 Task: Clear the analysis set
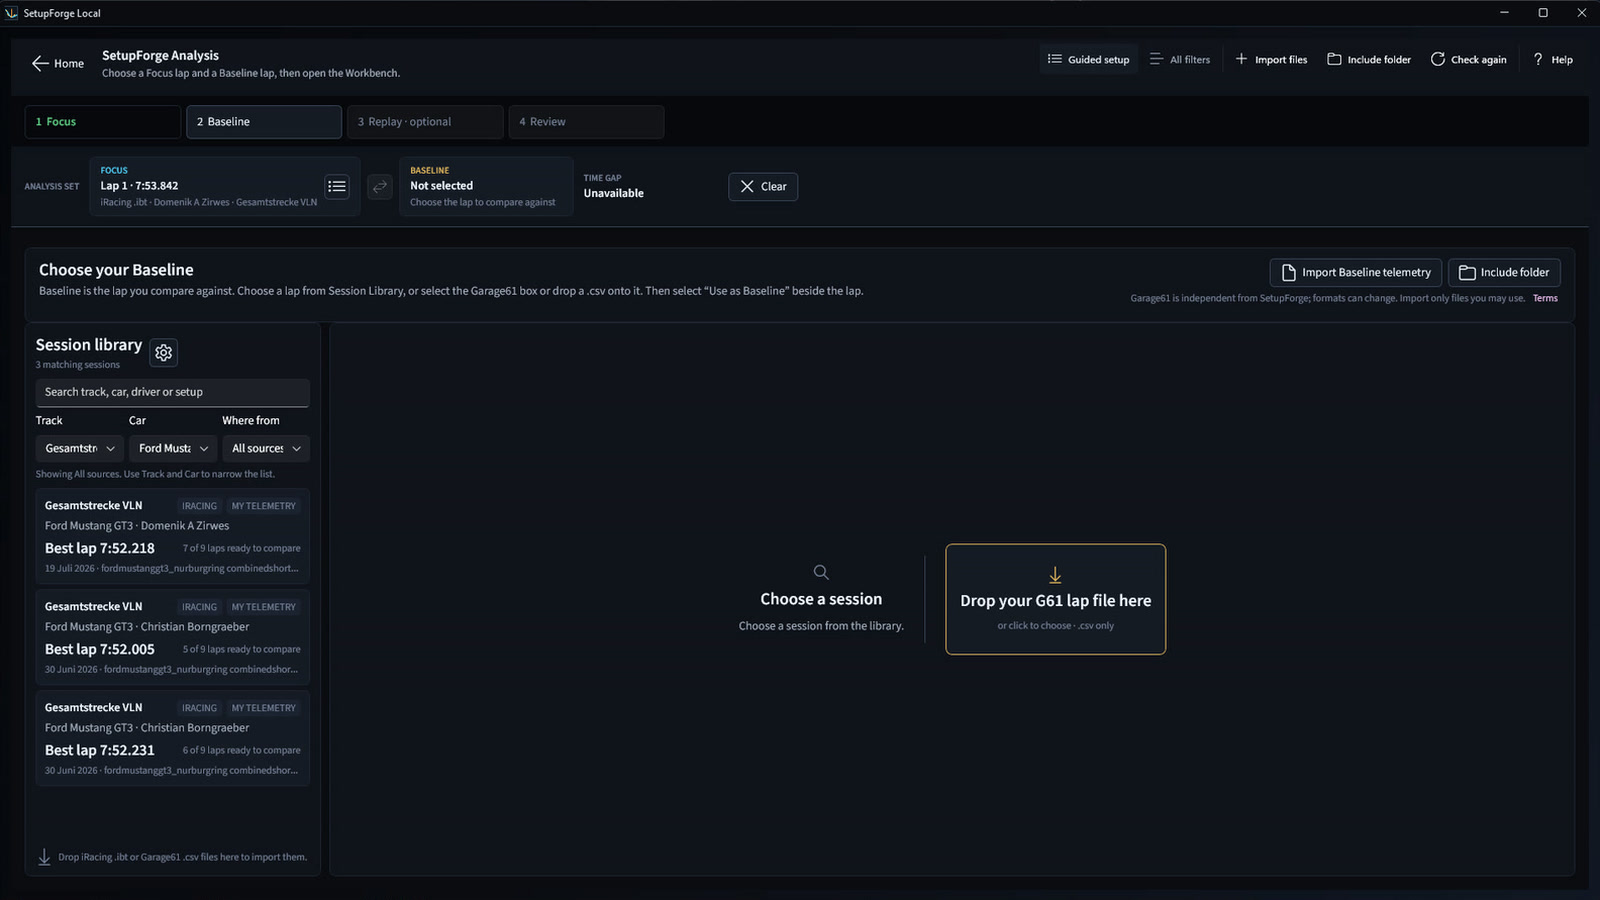(763, 186)
